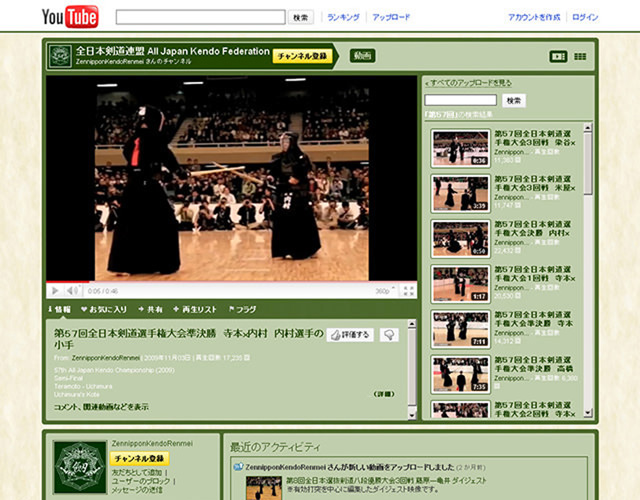640x500 pixels.
Task: Switch to grid view layout icon
Action: (x=580, y=56)
